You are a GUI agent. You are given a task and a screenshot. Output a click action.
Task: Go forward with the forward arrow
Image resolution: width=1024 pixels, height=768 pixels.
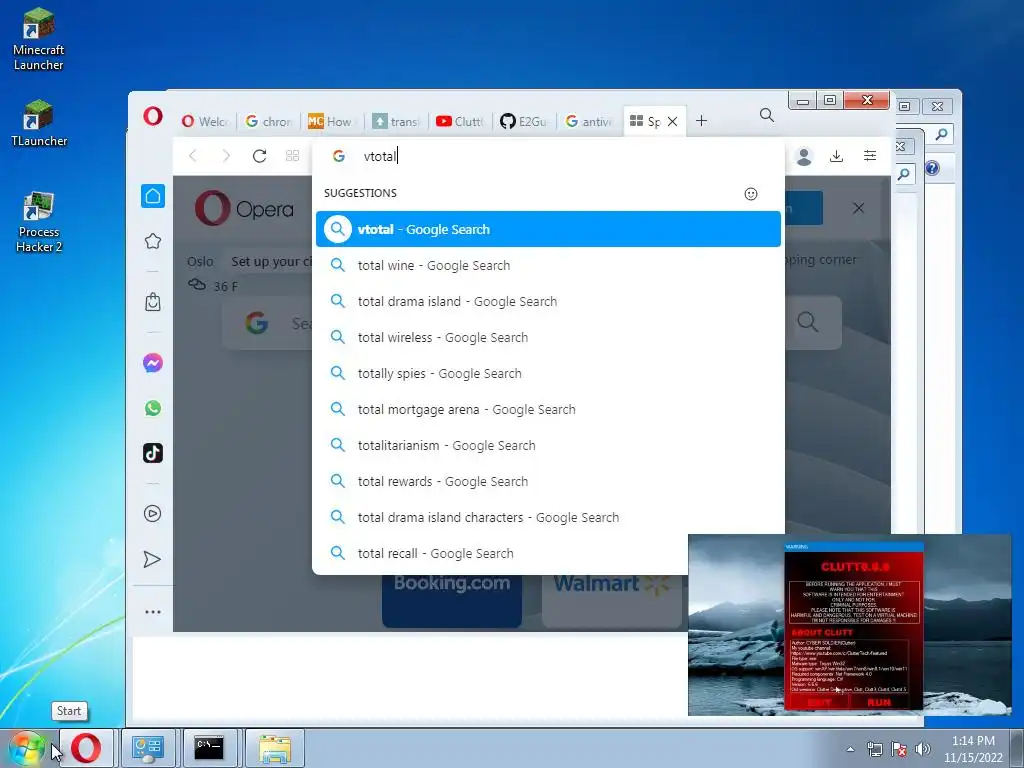(226, 155)
